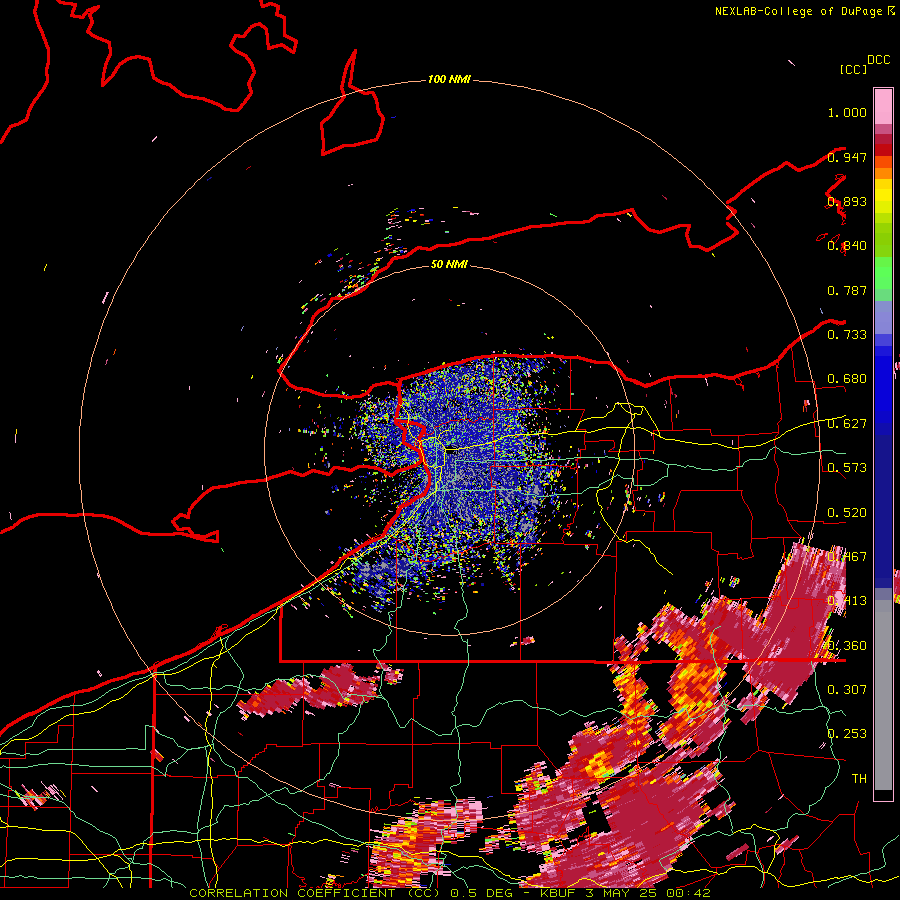Screen dimensions: 900x900
Task: Click the 0.627 scale value
Action: [847, 424]
